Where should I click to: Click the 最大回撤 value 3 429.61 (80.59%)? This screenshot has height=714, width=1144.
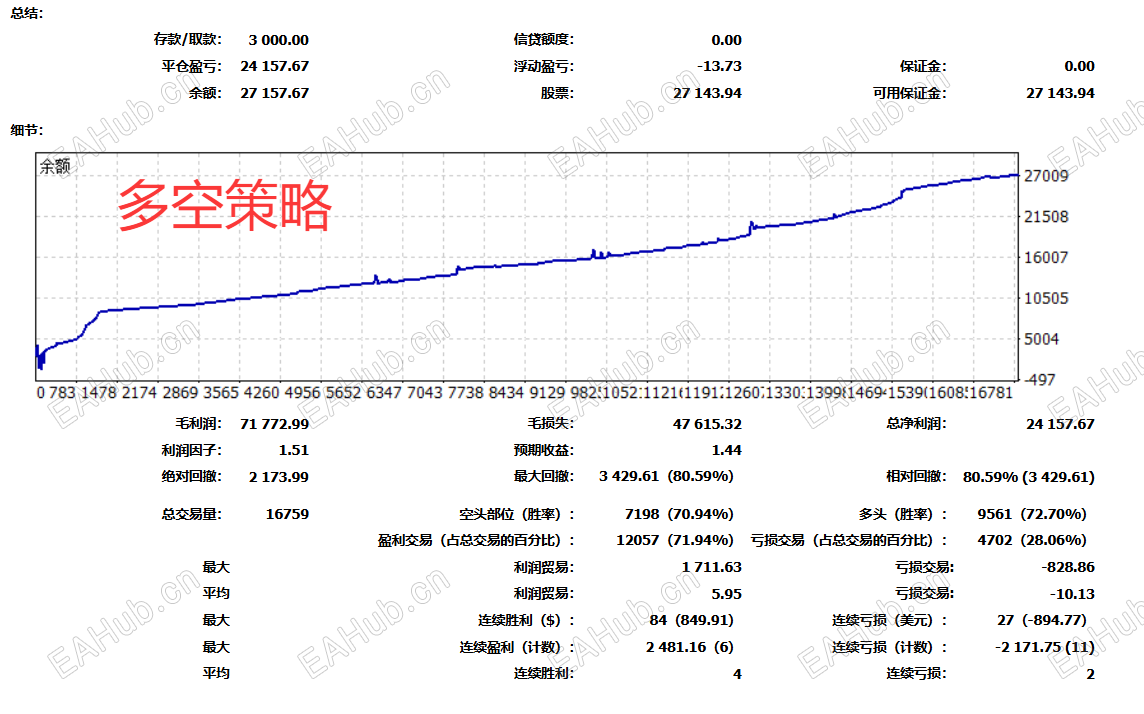pos(666,476)
